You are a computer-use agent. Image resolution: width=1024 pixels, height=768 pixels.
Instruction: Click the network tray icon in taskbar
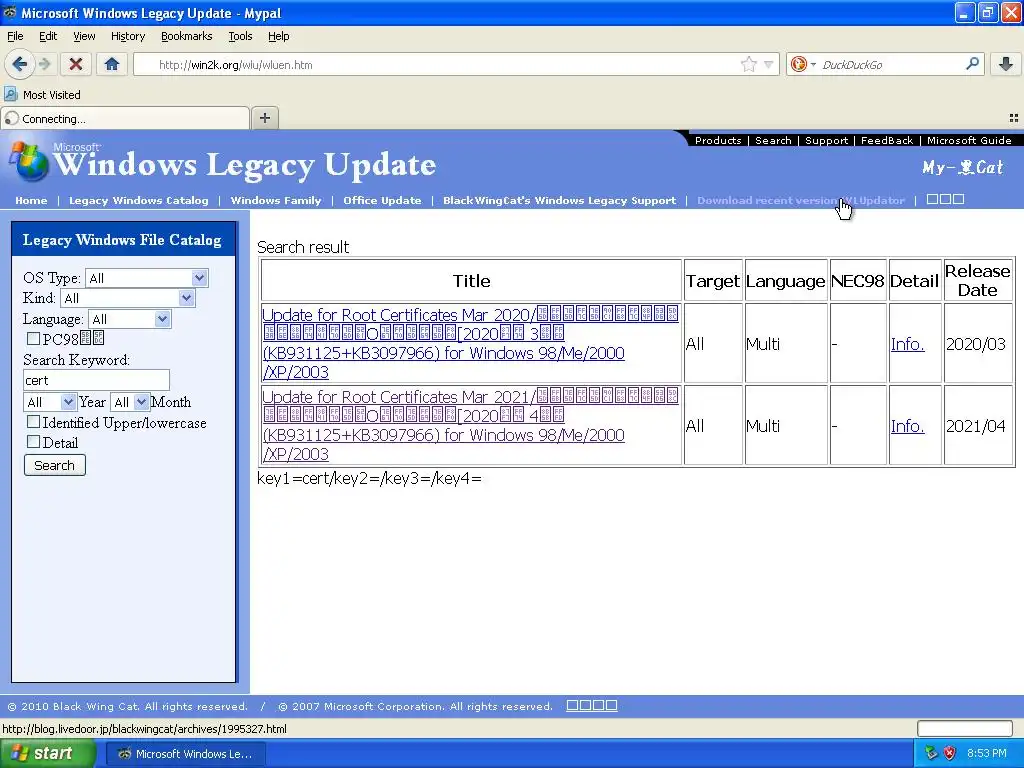(x=931, y=754)
